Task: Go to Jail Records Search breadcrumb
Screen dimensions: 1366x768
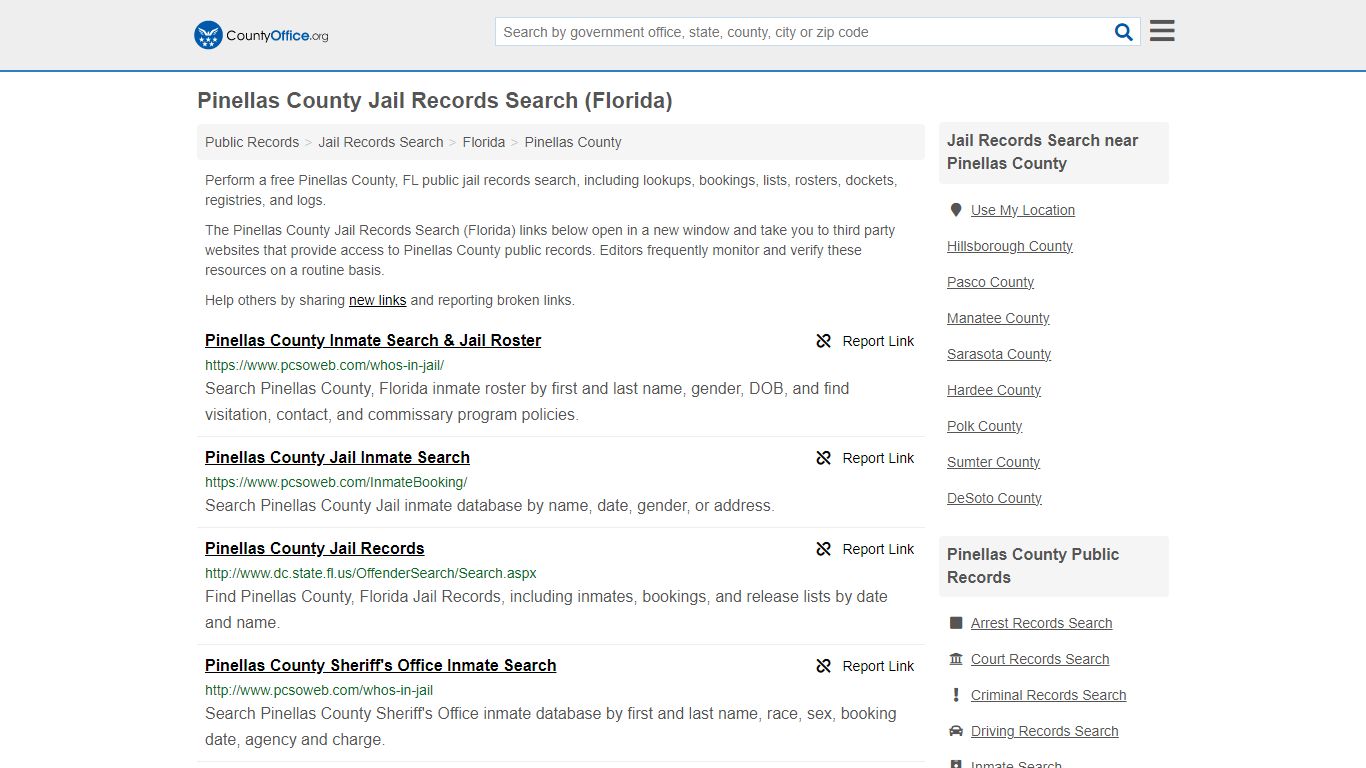Action: [381, 142]
